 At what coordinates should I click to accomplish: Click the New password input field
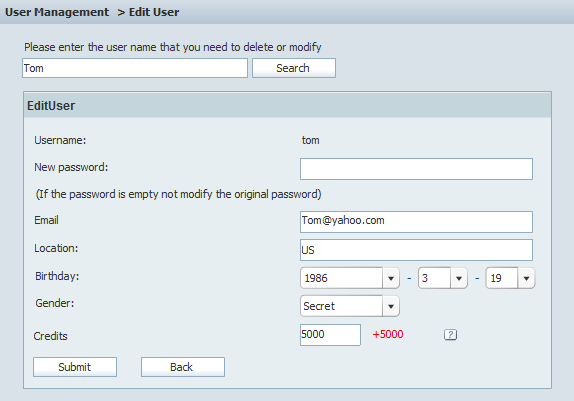coord(416,169)
